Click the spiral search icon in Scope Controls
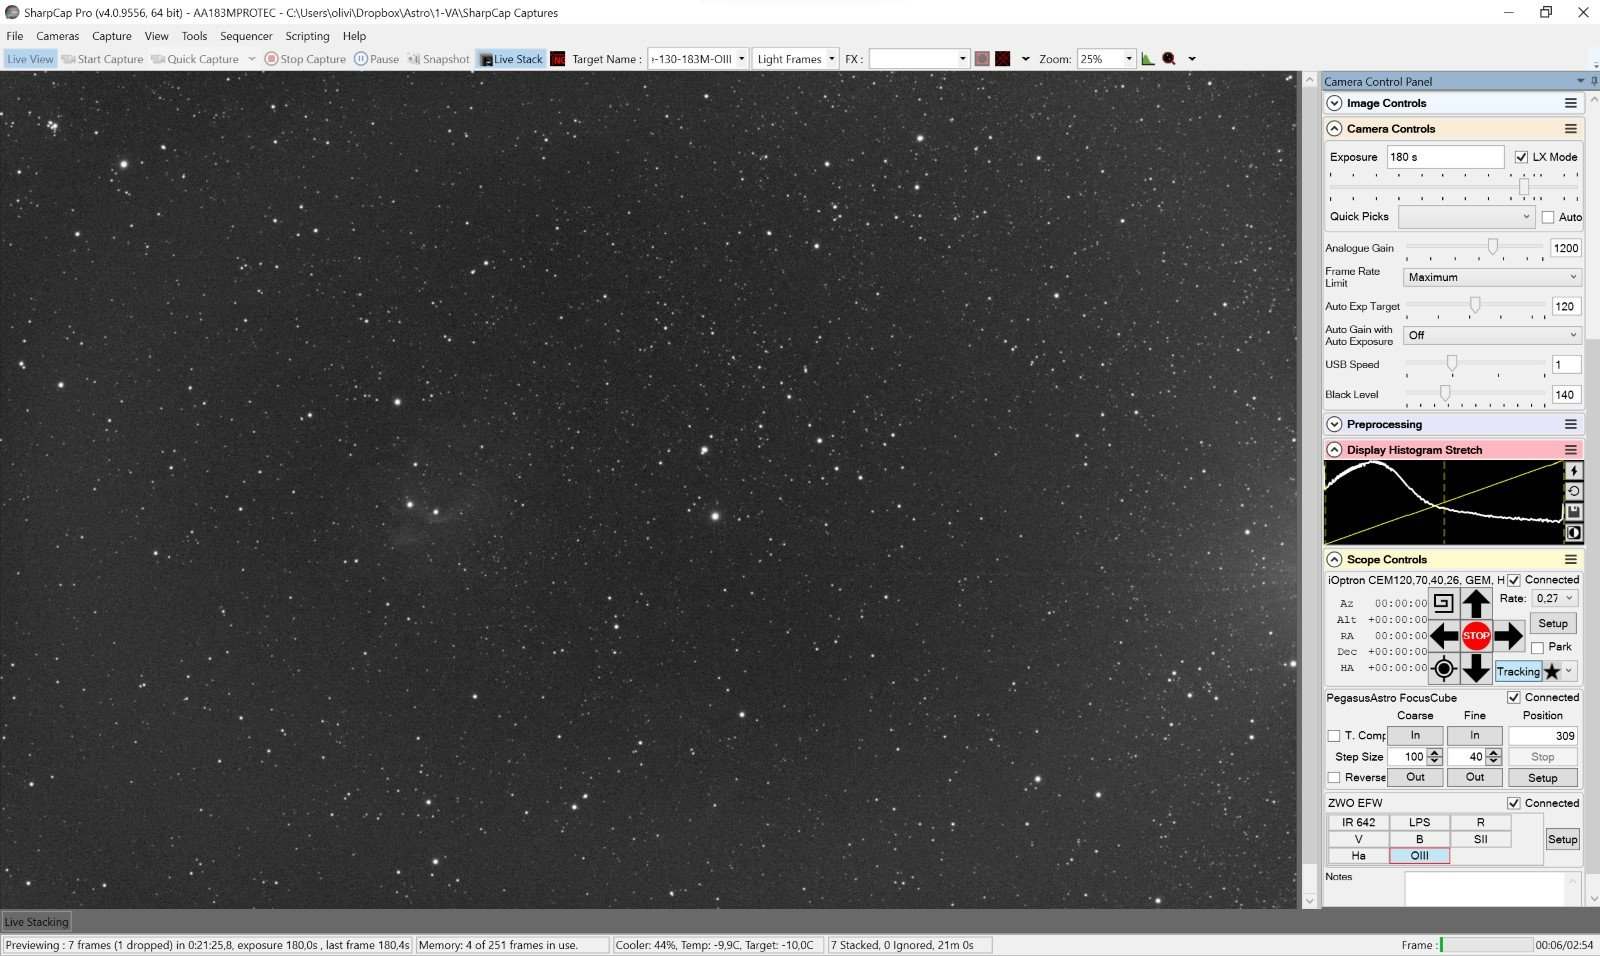 [x=1443, y=603]
